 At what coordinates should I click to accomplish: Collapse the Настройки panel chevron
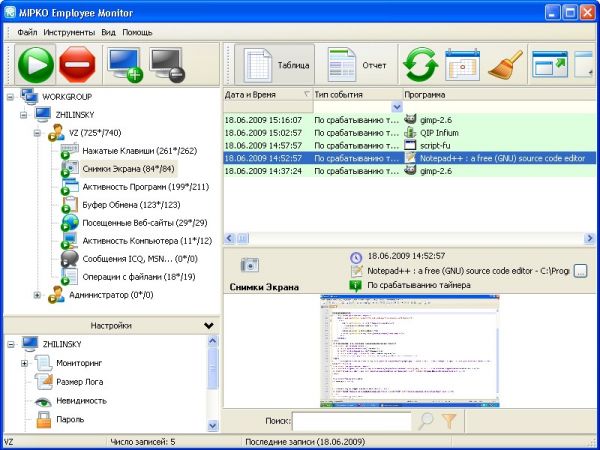208,325
